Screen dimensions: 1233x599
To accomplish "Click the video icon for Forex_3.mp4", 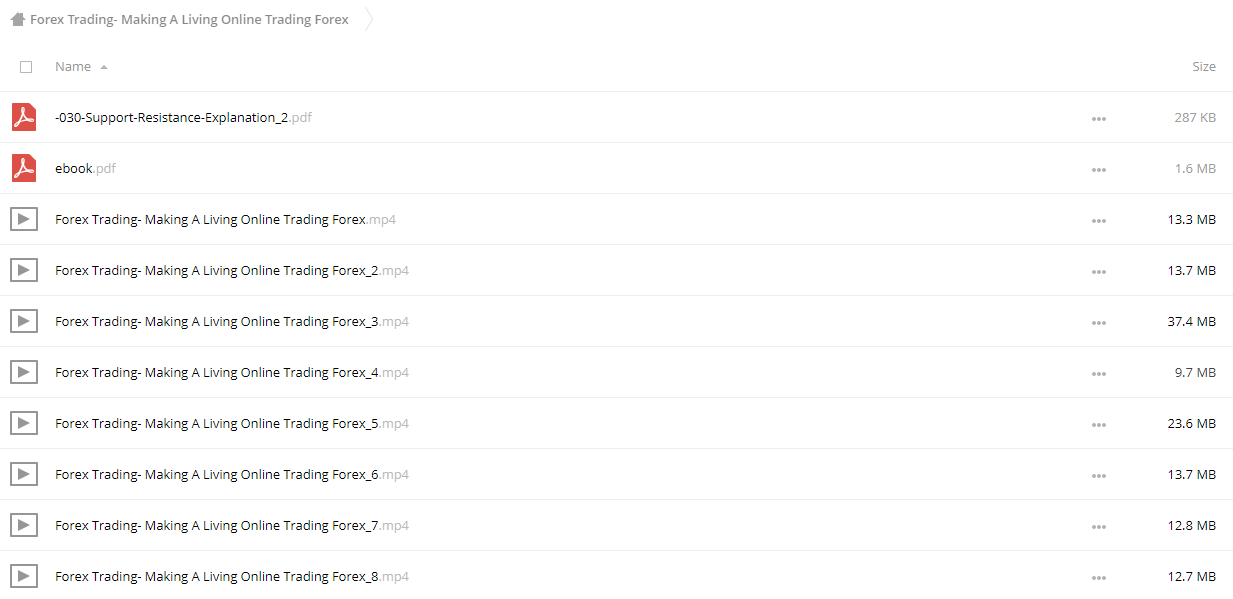I will click(24, 321).
